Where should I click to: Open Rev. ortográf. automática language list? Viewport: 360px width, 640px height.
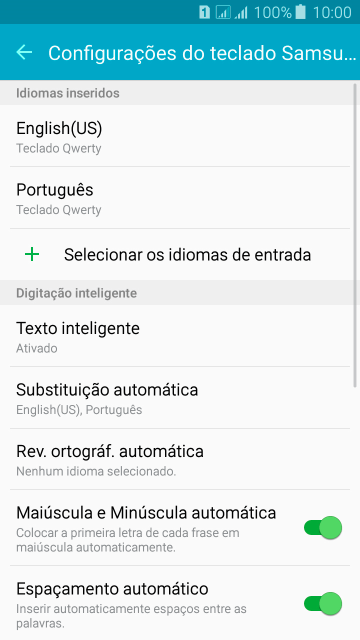(180, 459)
